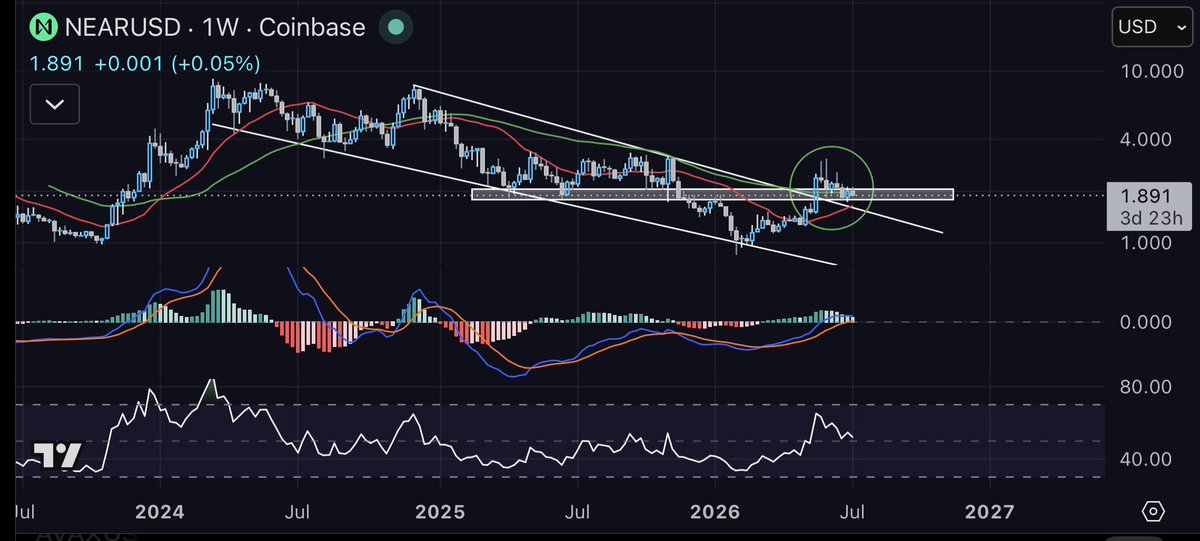Select the green circle drawing on chart

832,190
